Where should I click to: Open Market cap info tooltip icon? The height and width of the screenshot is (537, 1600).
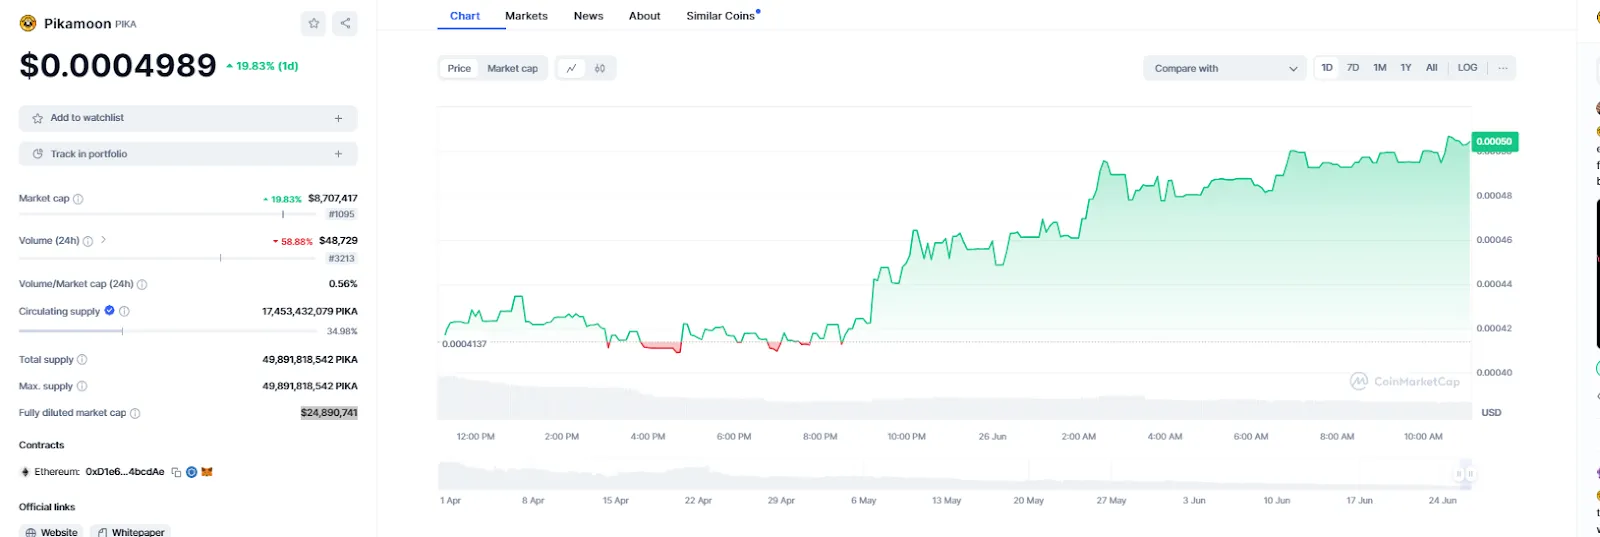(x=78, y=199)
